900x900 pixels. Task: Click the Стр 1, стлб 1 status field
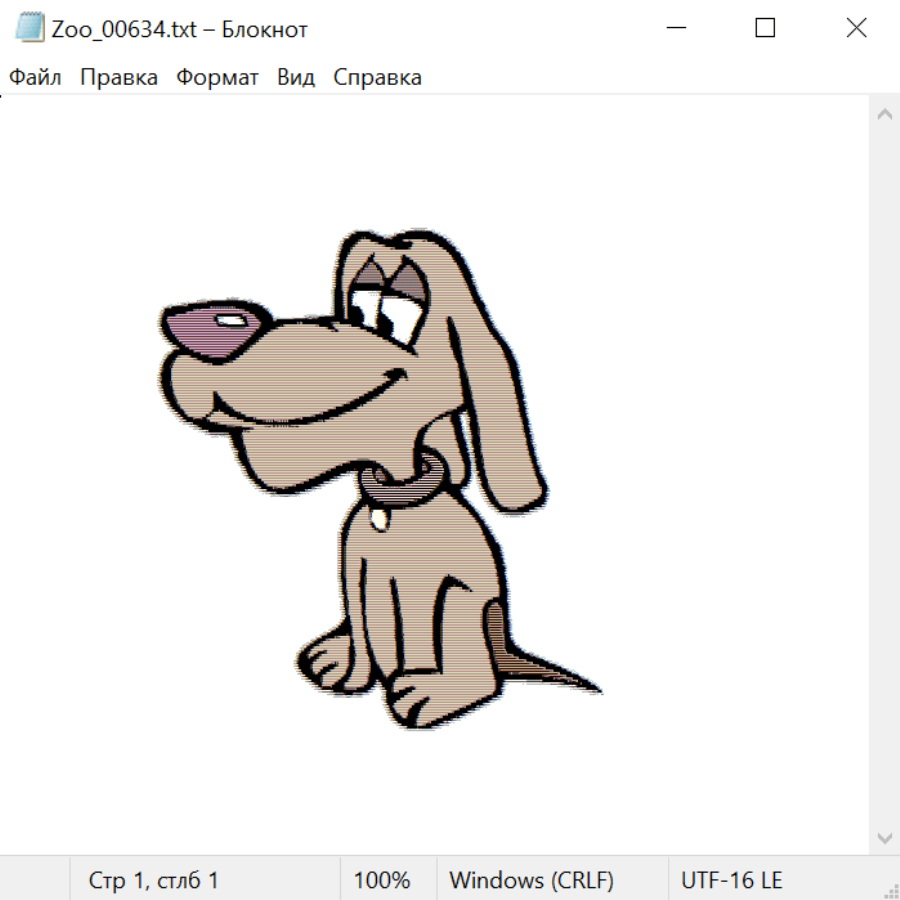pos(154,880)
